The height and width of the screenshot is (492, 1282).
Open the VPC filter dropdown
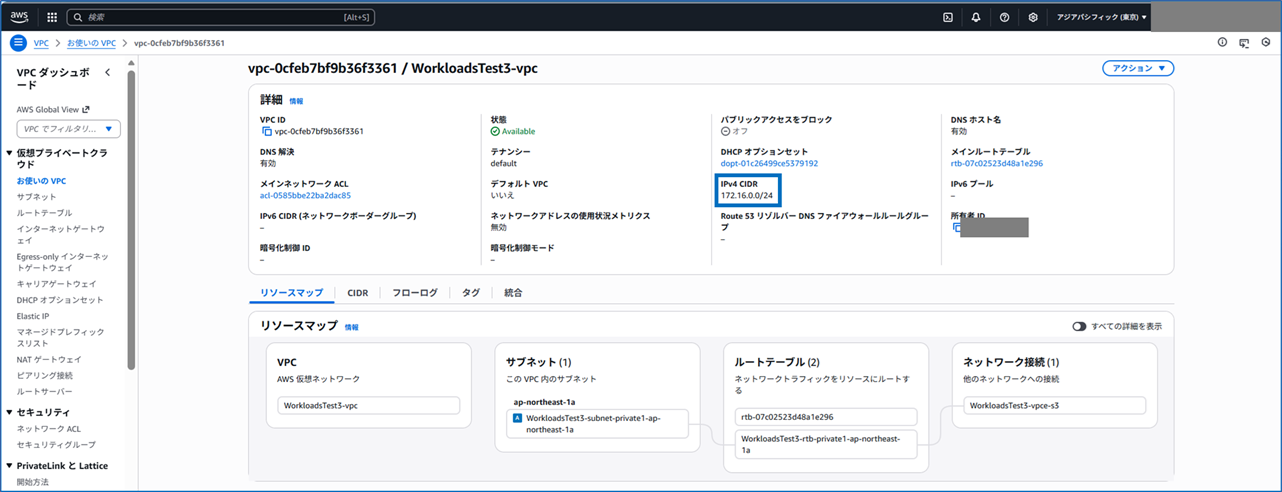pos(68,128)
